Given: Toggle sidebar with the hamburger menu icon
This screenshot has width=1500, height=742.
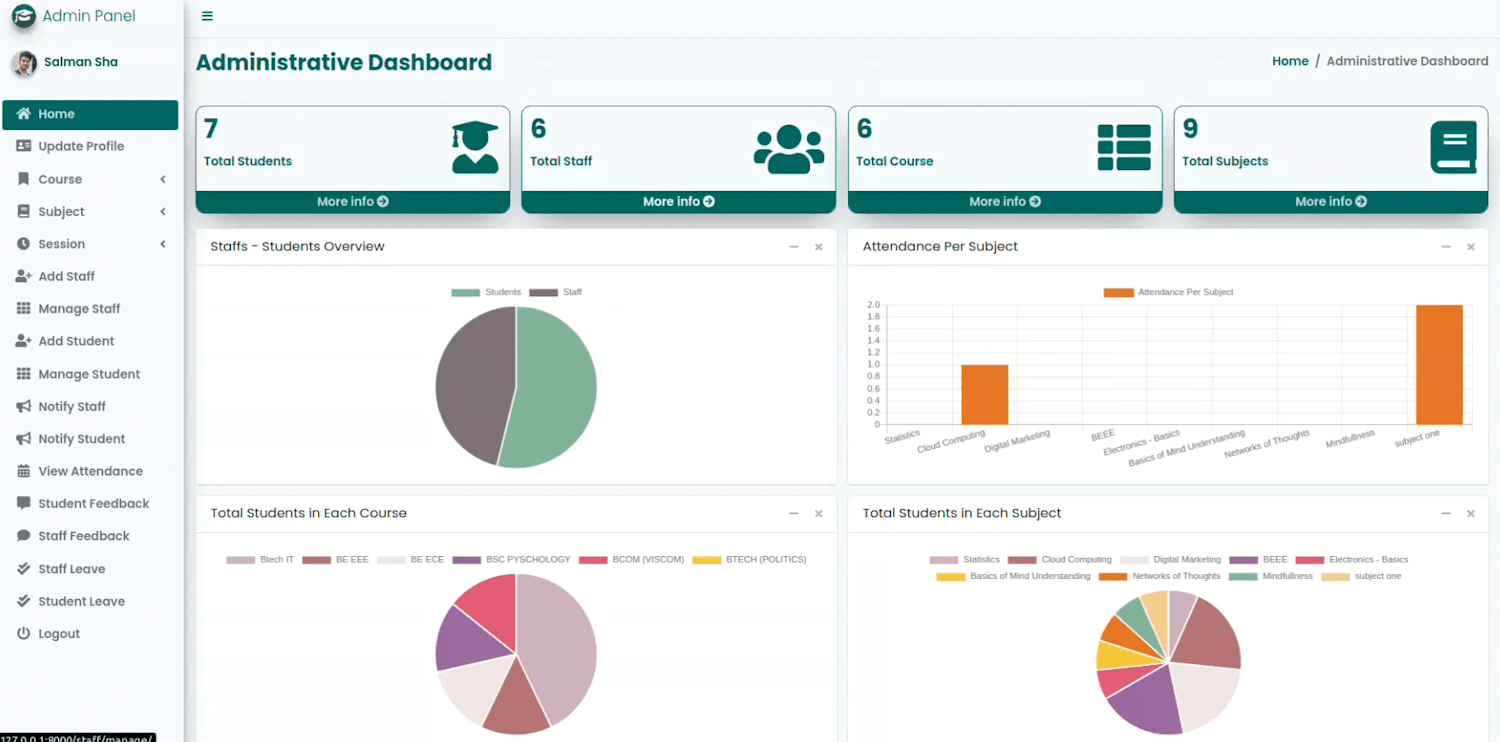Looking at the screenshot, I should (x=207, y=16).
